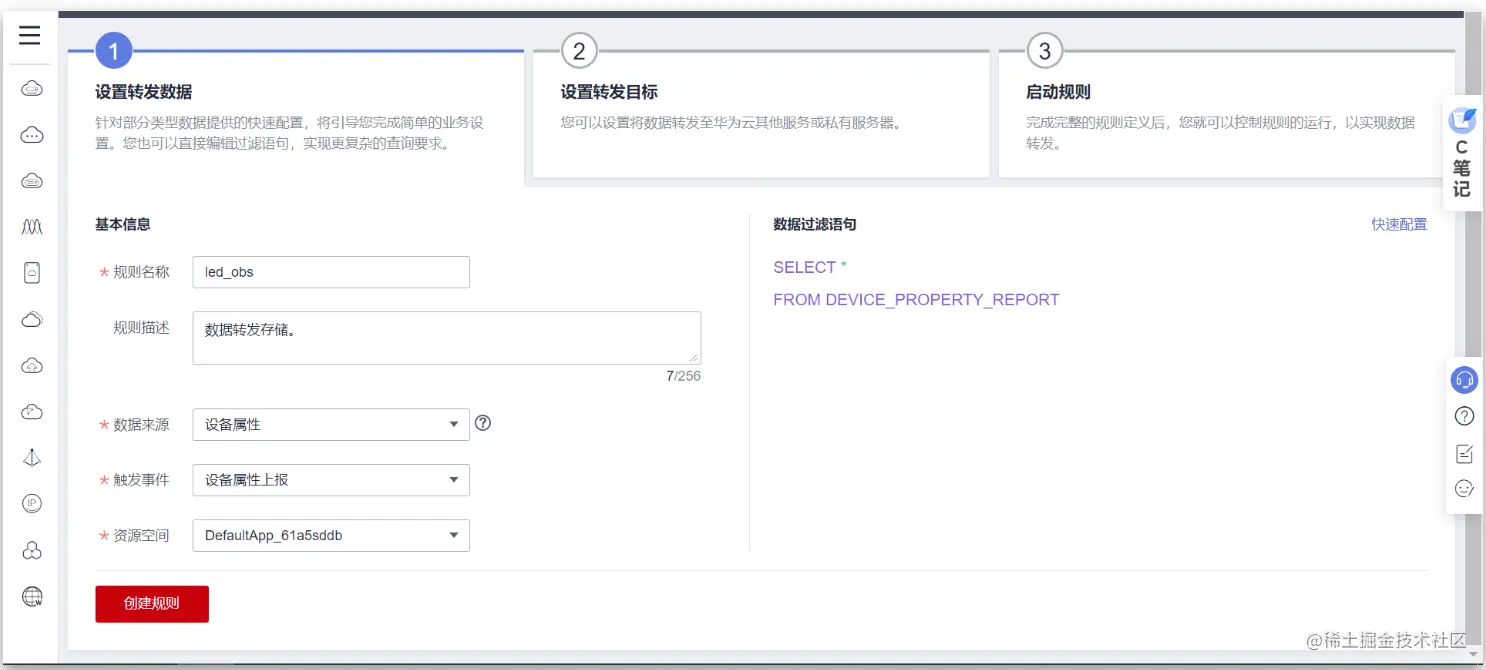The width and height of the screenshot is (1486, 670).
Task: Click the 数据过滤语句 heading
Action: 815,225
